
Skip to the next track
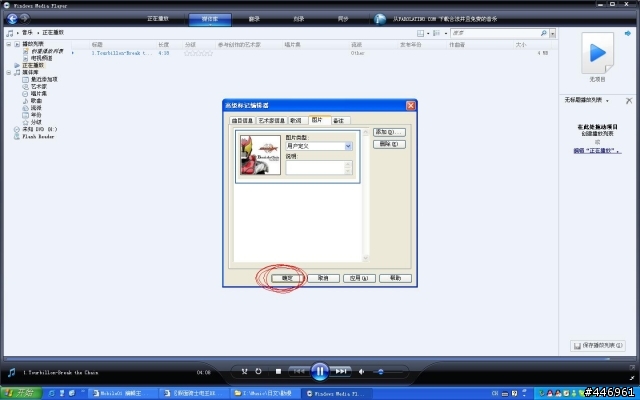(341, 371)
